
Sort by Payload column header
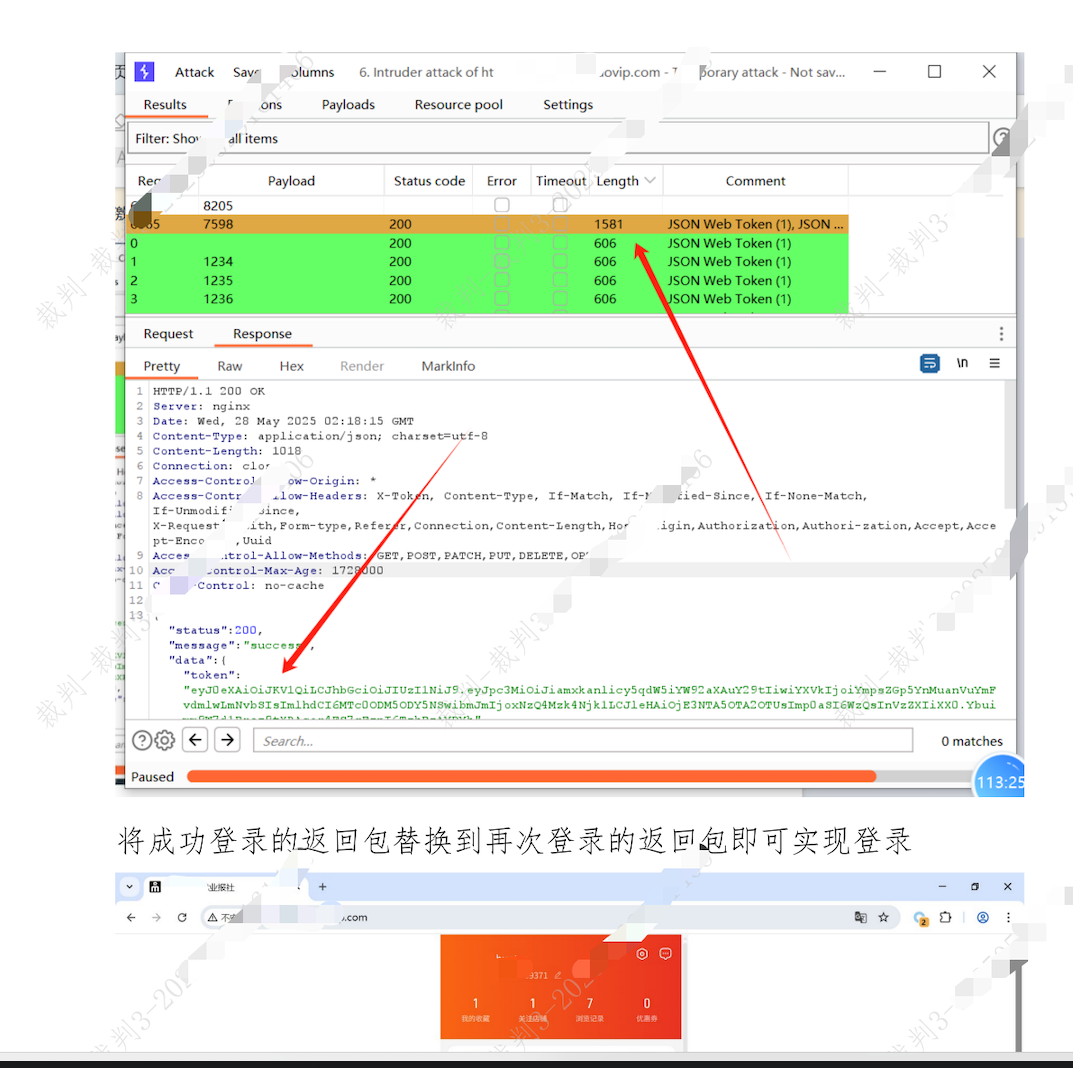point(292,181)
